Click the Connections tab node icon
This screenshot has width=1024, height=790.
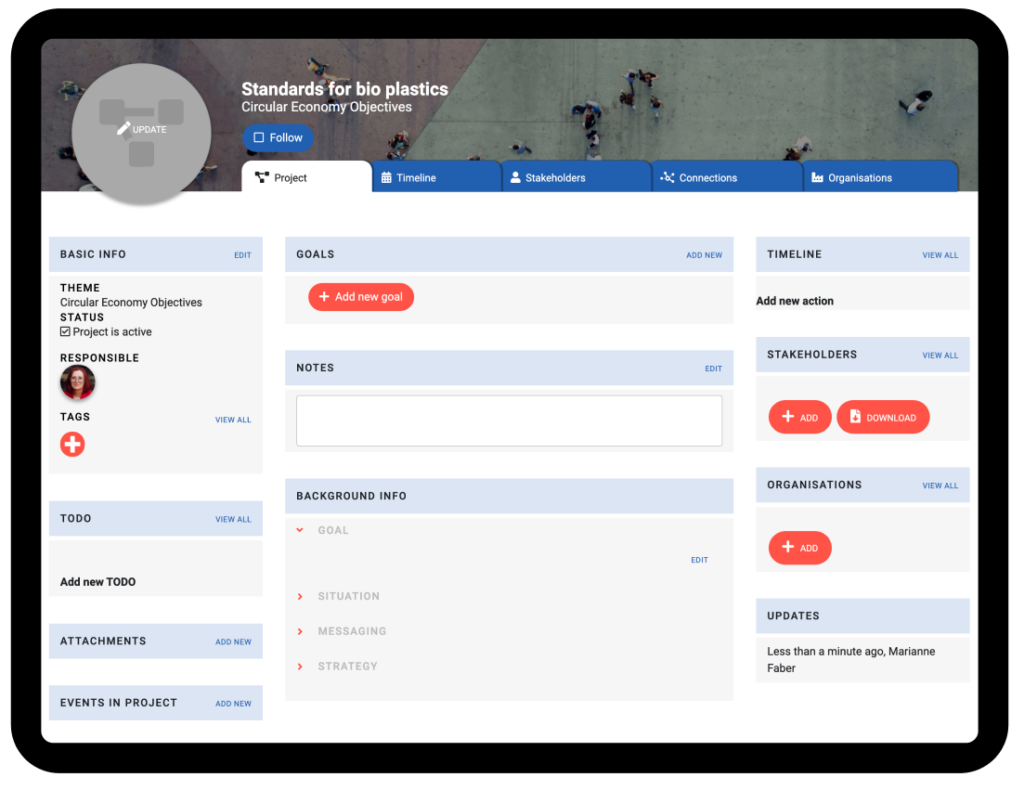(x=667, y=178)
